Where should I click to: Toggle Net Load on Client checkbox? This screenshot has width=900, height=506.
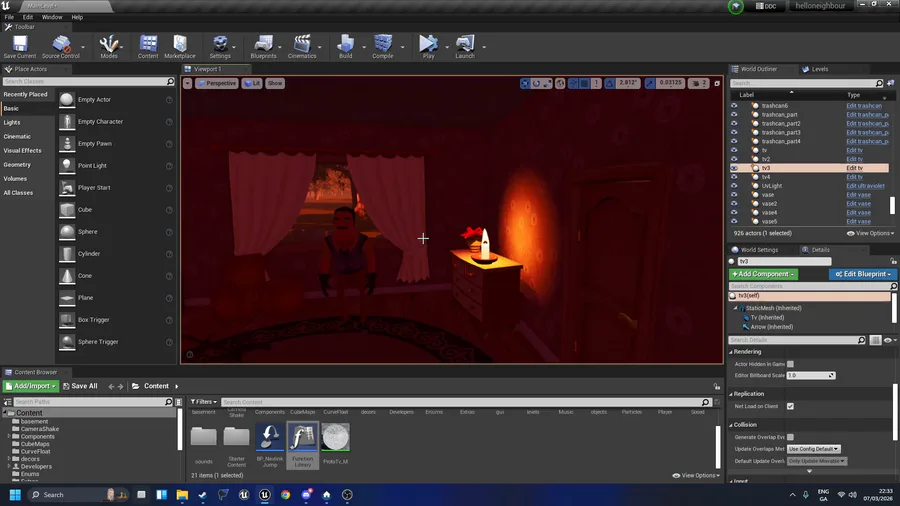(790, 406)
